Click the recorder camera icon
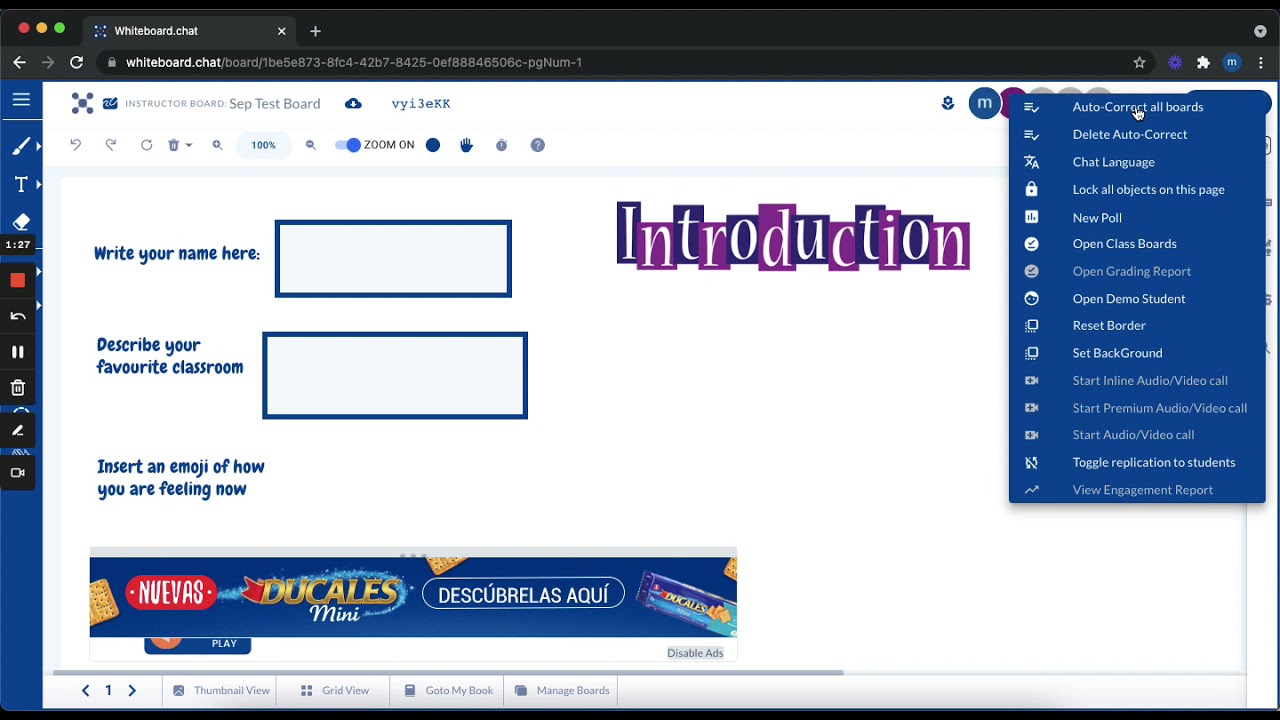The height and width of the screenshot is (720, 1280). [18, 472]
